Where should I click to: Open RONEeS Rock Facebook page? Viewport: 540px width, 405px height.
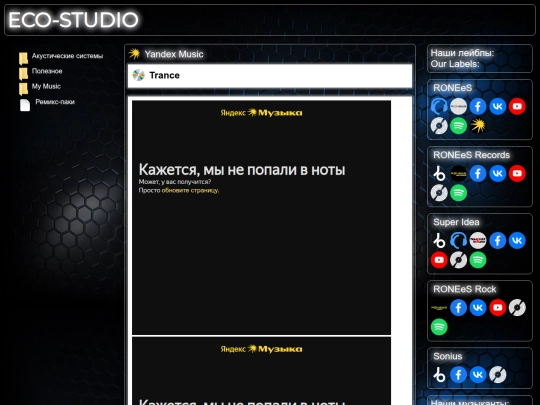click(458, 308)
